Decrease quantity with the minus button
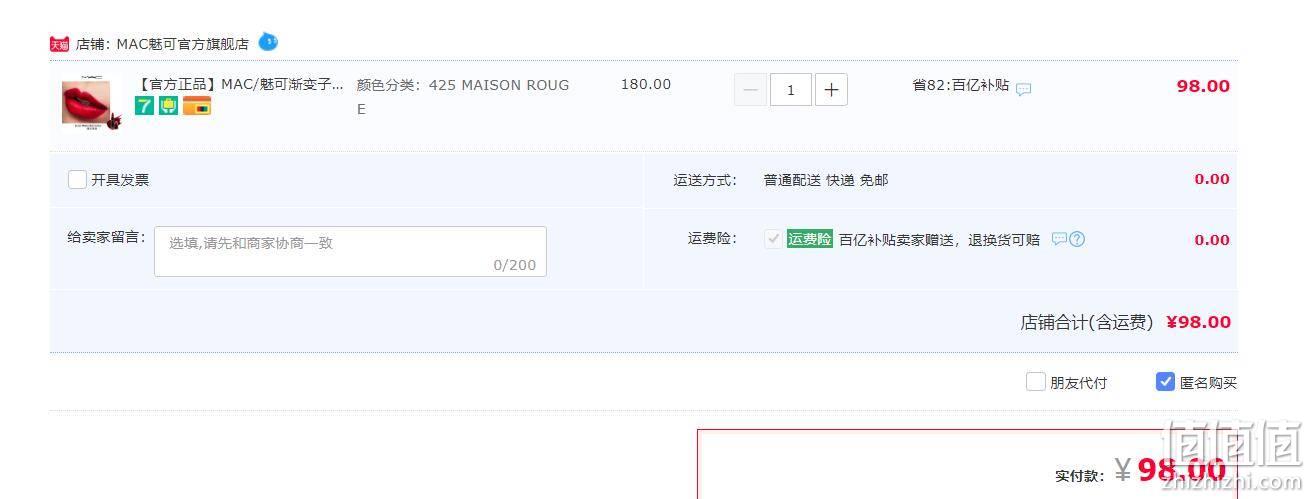The width and height of the screenshot is (1311, 499). click(x=751, y=90)
